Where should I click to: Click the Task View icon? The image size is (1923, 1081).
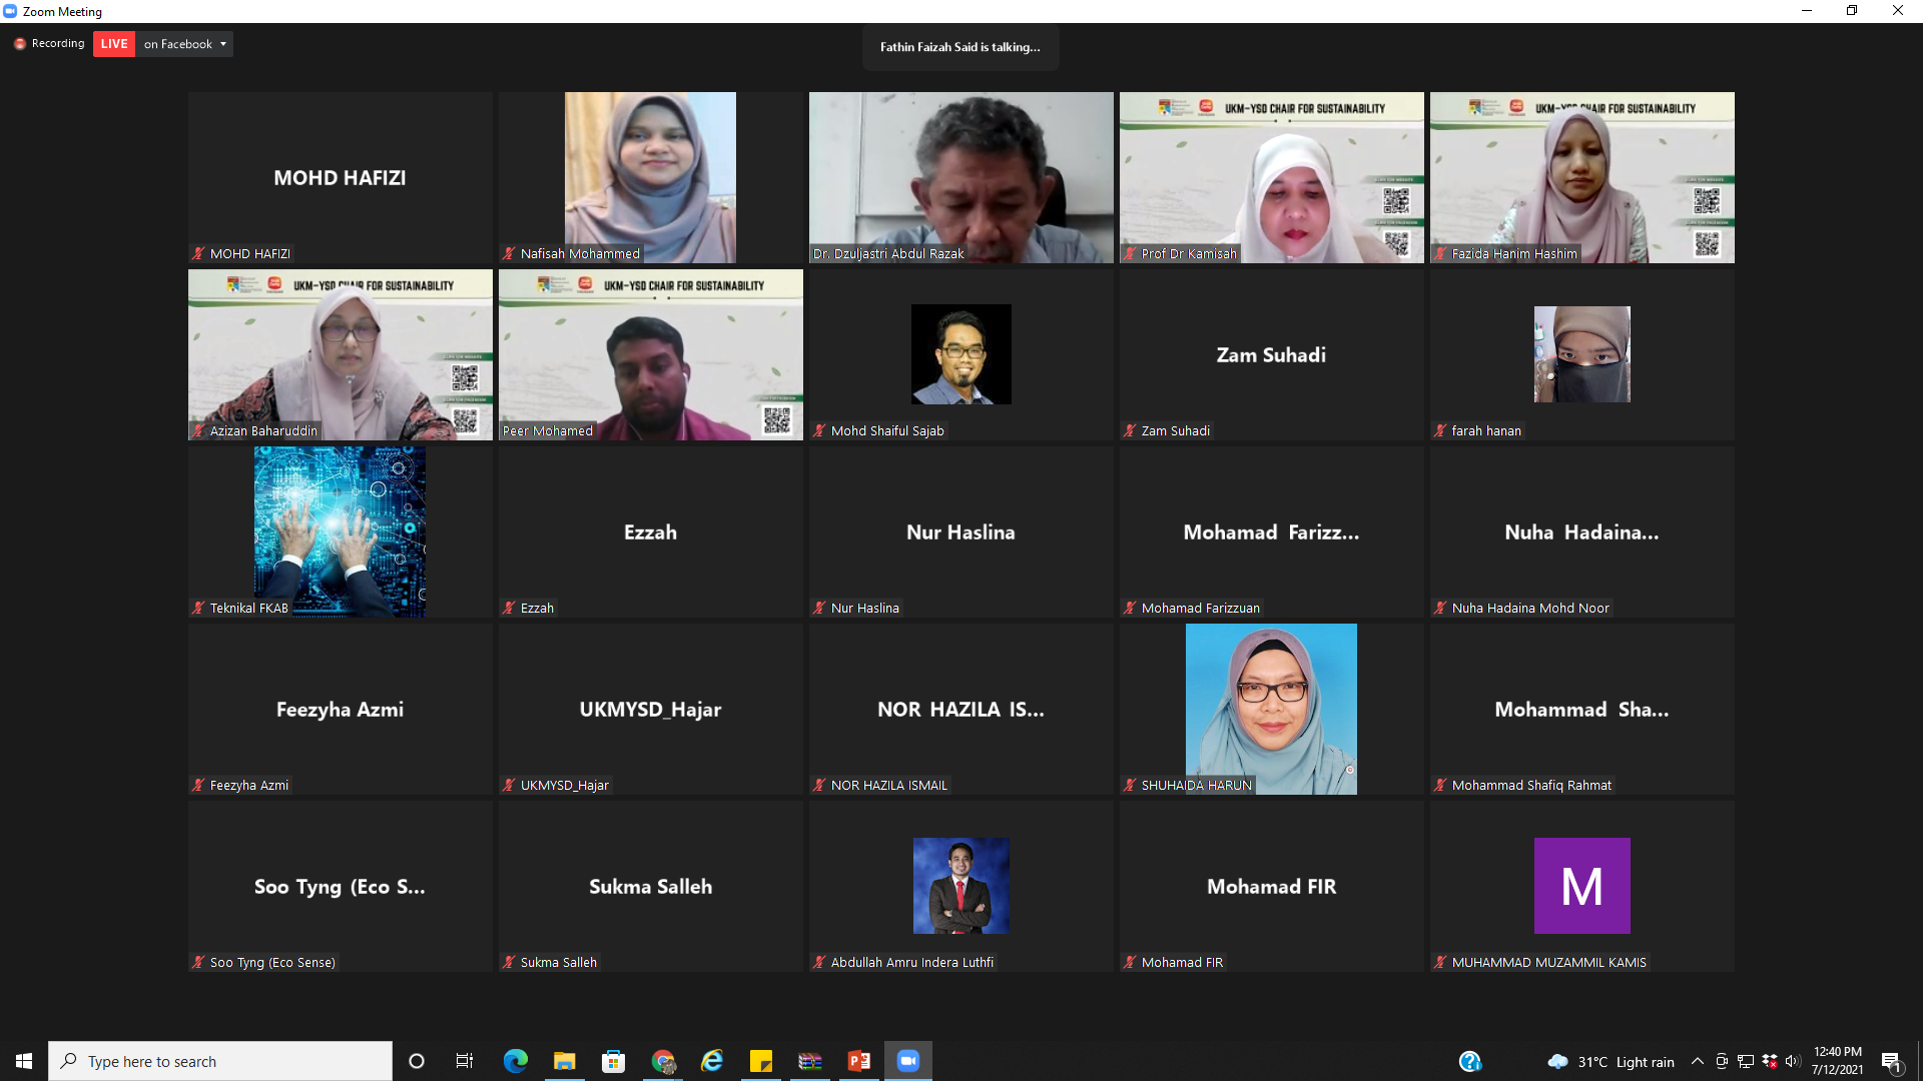click(x=465, y=1061)
